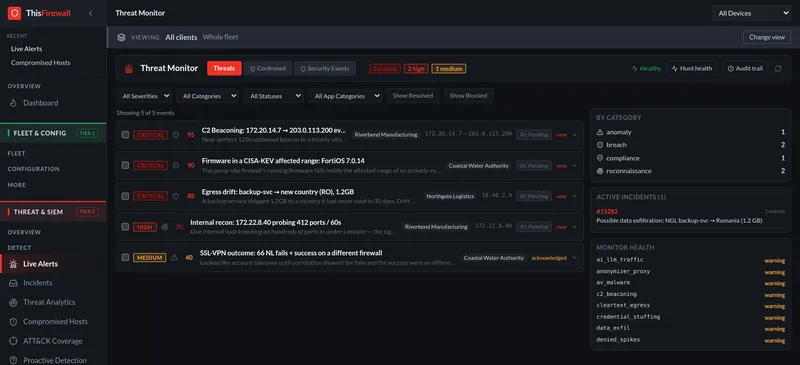Click the c2_beaconing monitor health entry
This screenshot has width=800, height=365.
pos(690,295)
